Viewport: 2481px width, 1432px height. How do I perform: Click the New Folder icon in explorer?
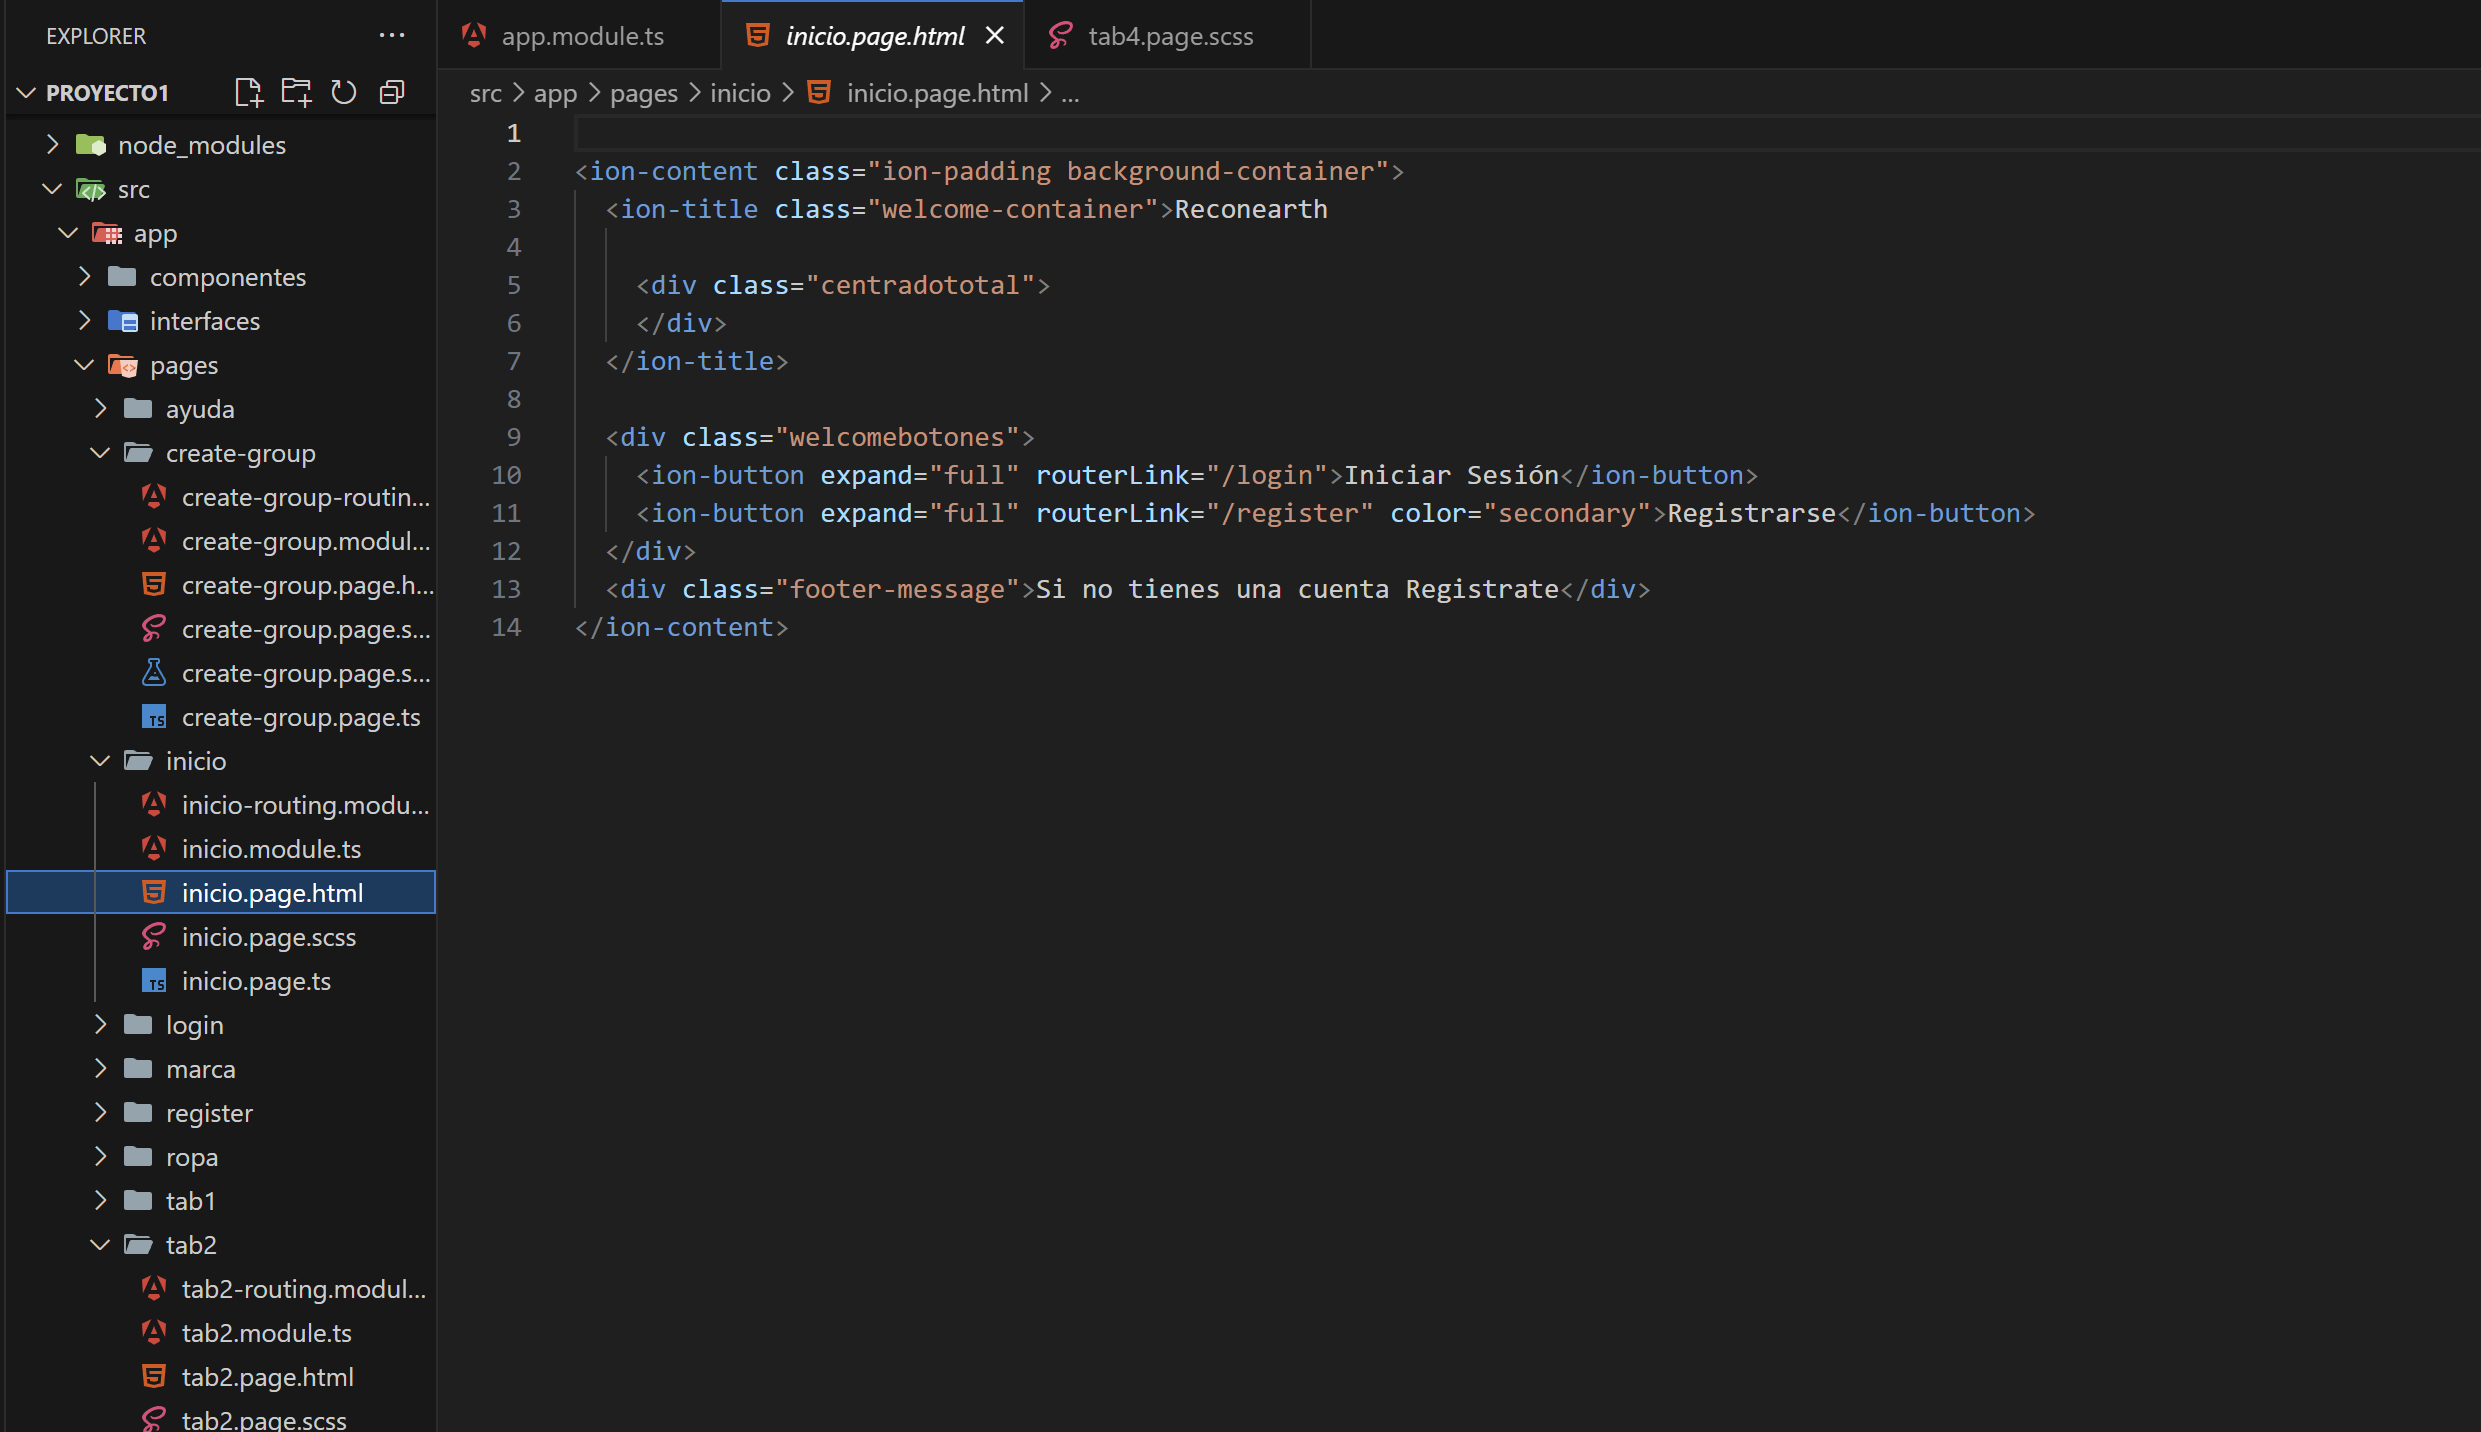(x=296, y=92)
